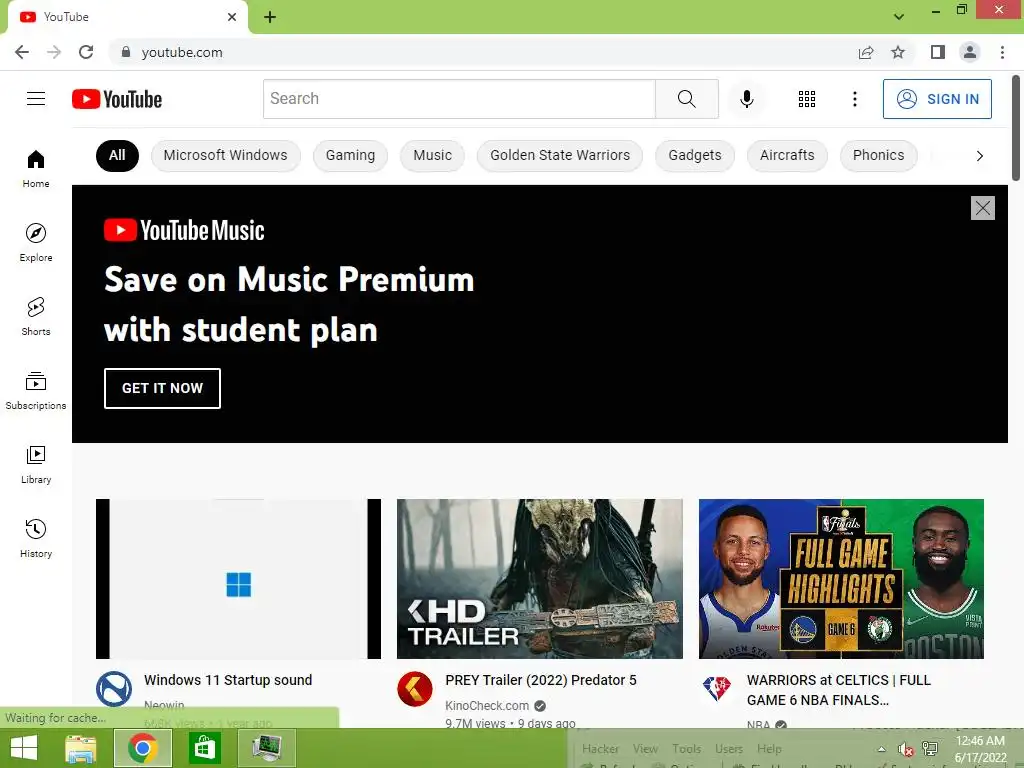1024x768 pixels.
Task: Start voice search with microphone
Action: click(746, 99)
